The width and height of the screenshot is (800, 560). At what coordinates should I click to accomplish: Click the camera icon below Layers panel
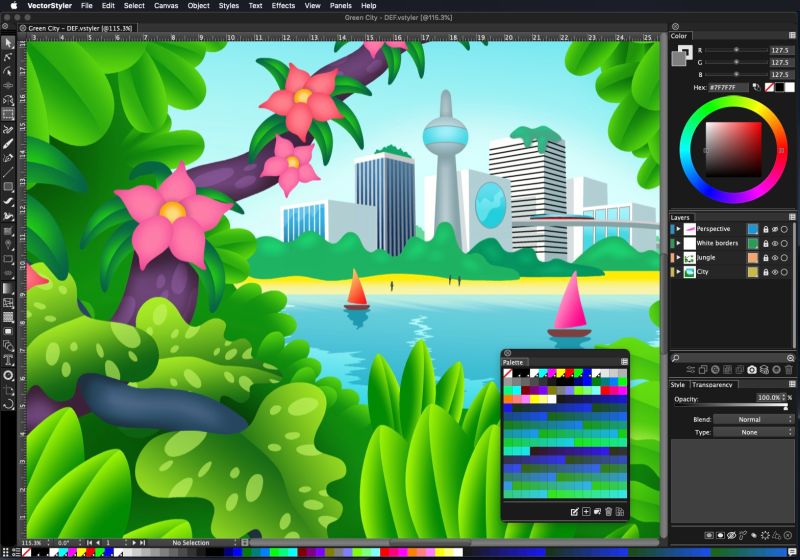752,370
